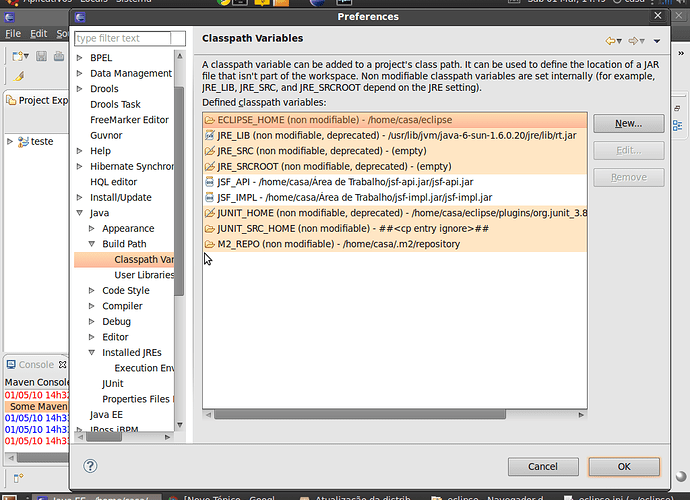The height and width of the screenshot is (500, 690).
Task: Select Guvnor preference page
Action: pyautogui.click(x=106, y=135)
